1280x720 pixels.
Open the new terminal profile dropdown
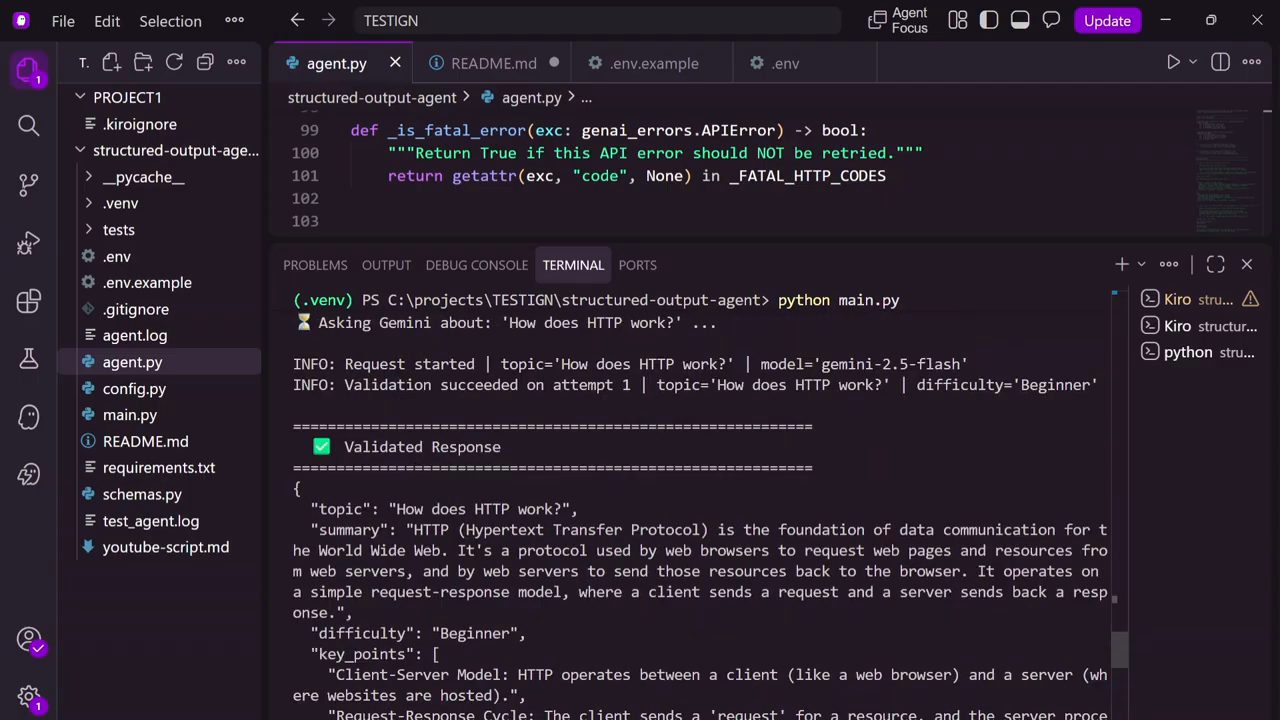(x=1141, y=264)
